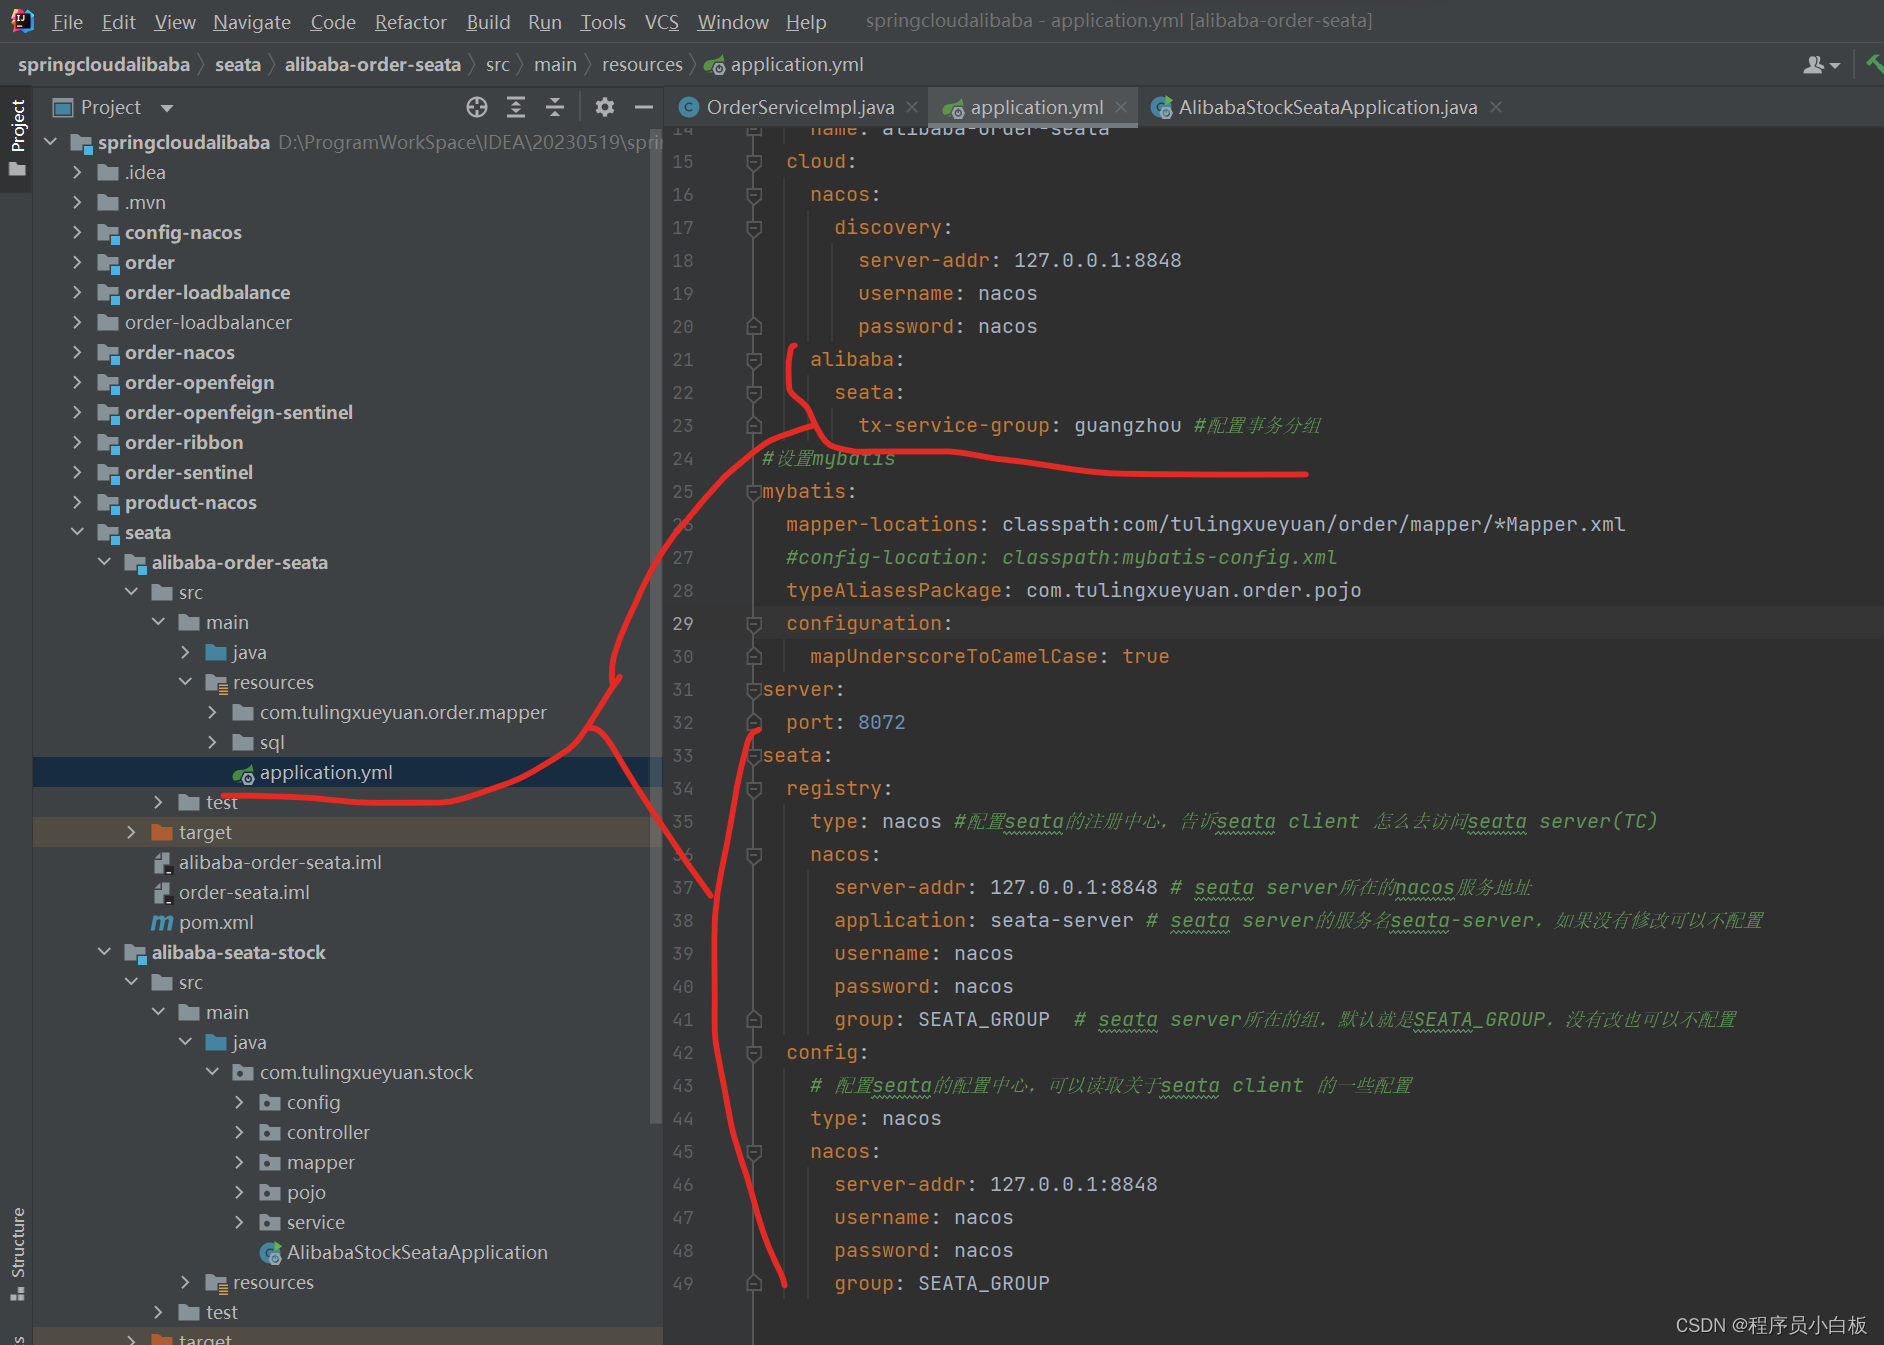Open the Window menu
This screenshot has height=1345, width=1884.
[x=733, y=22]
